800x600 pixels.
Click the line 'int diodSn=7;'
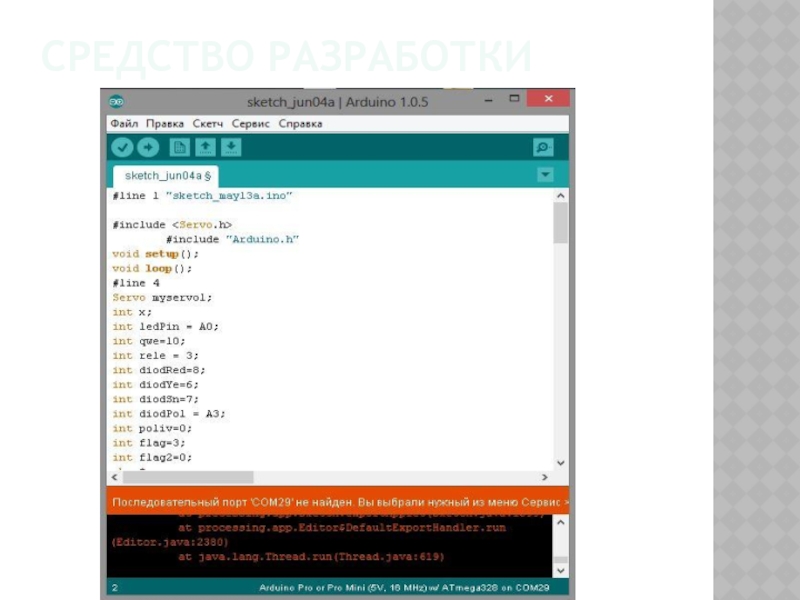click(155, 399)
